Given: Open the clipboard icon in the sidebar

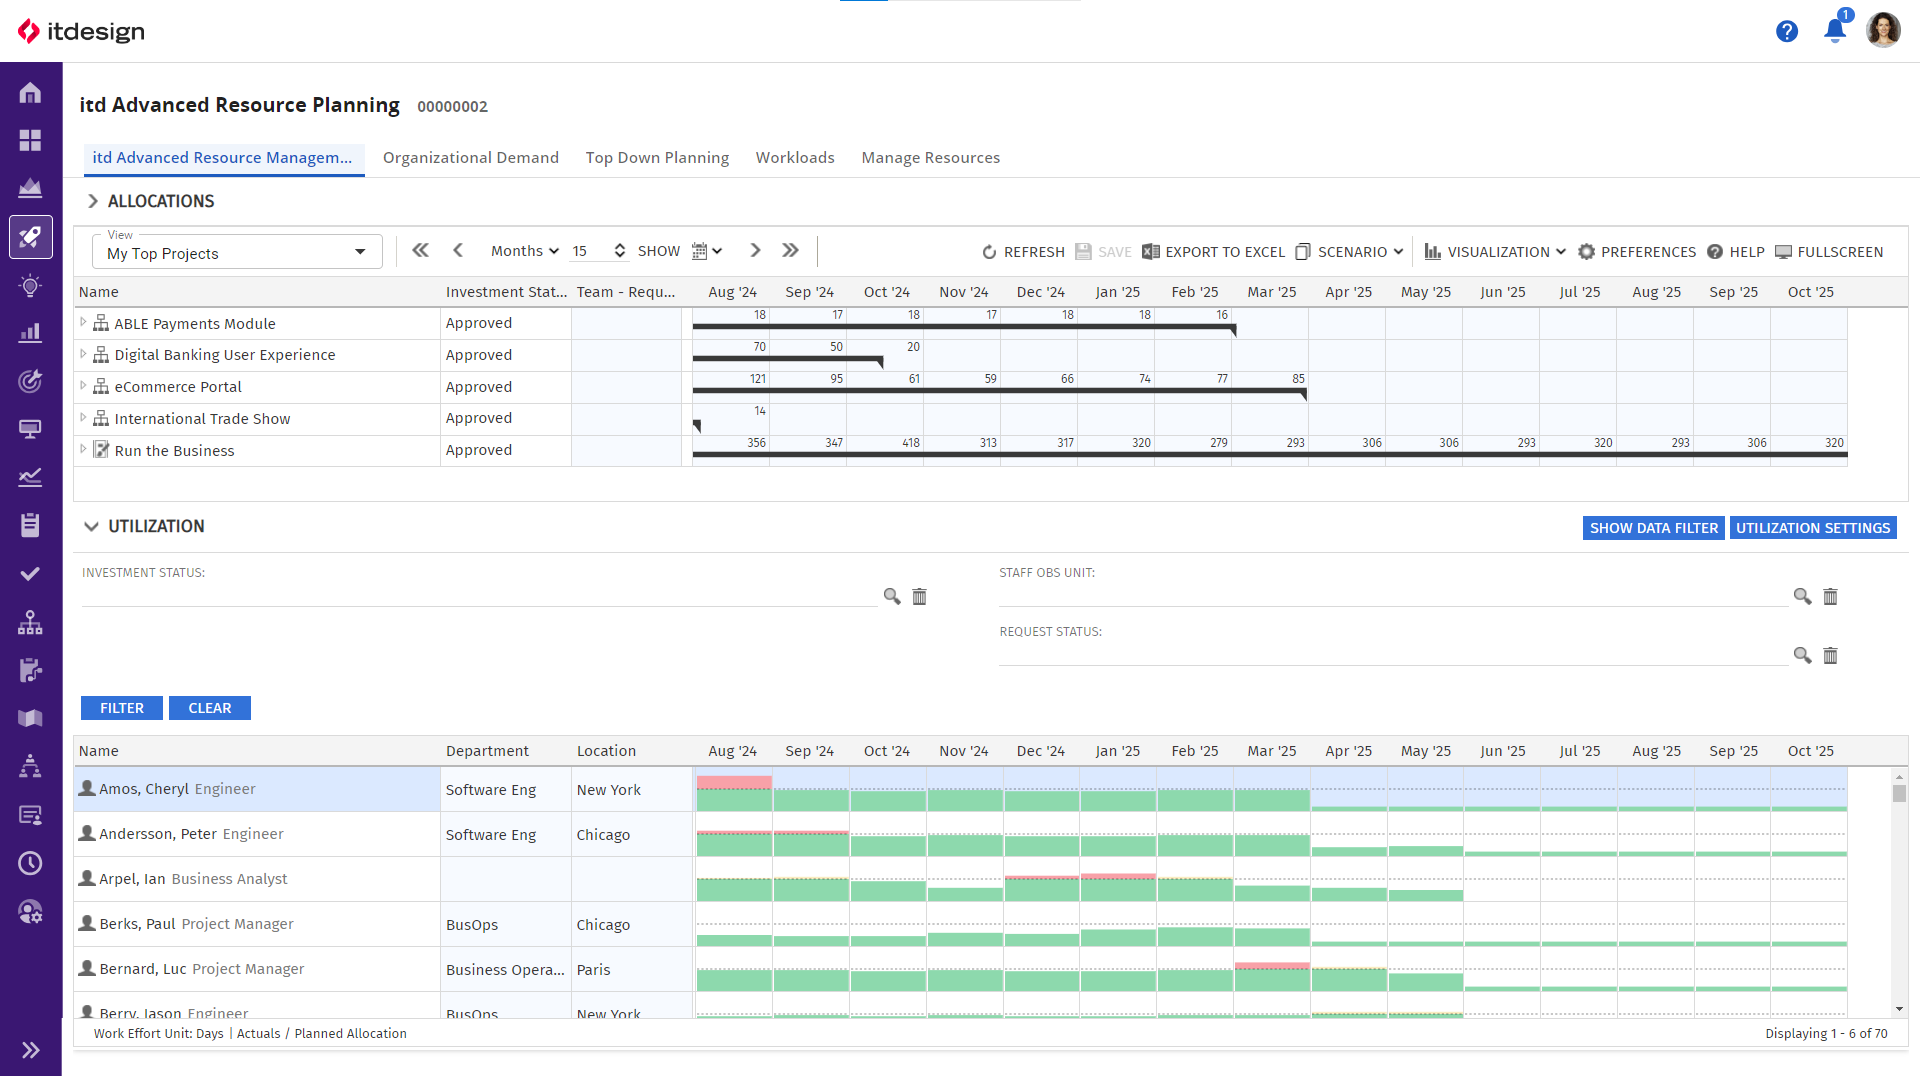Looking at the screenshot, I should coord(30,525).
